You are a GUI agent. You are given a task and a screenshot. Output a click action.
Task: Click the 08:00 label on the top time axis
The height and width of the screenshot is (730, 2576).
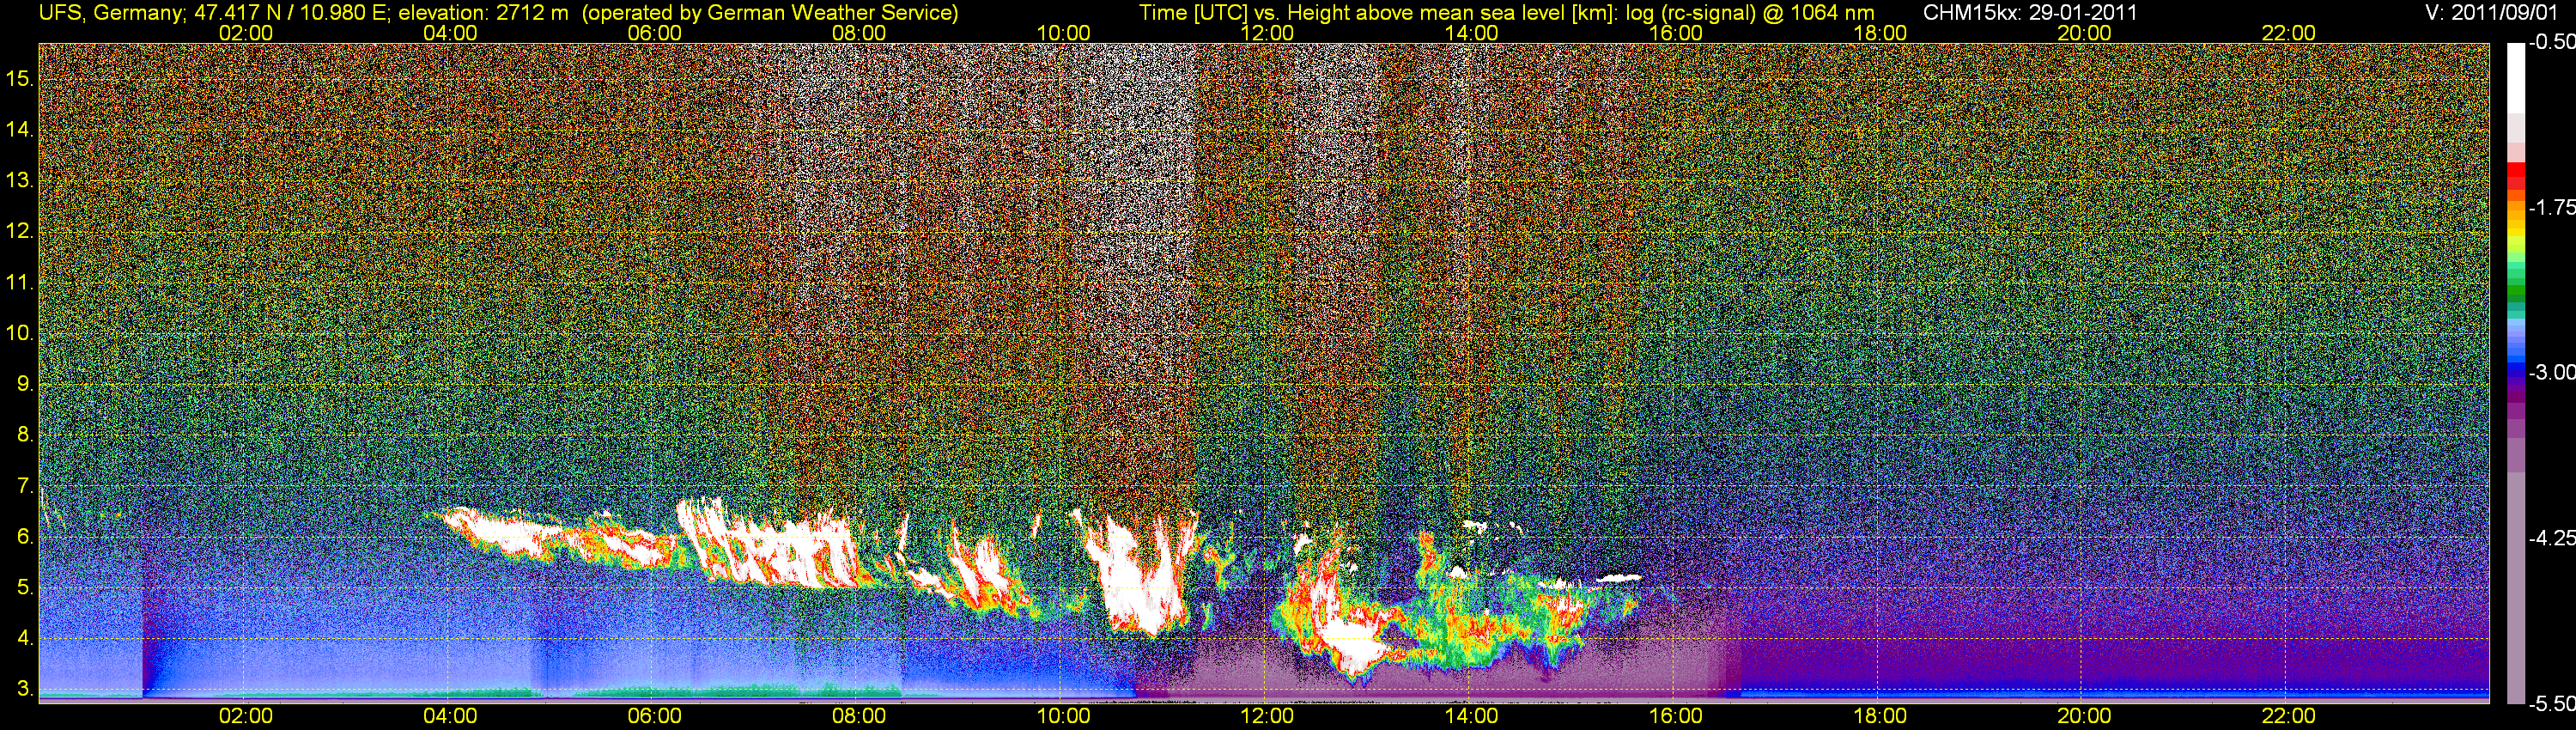pyautogui.click(x=859, y=33)
